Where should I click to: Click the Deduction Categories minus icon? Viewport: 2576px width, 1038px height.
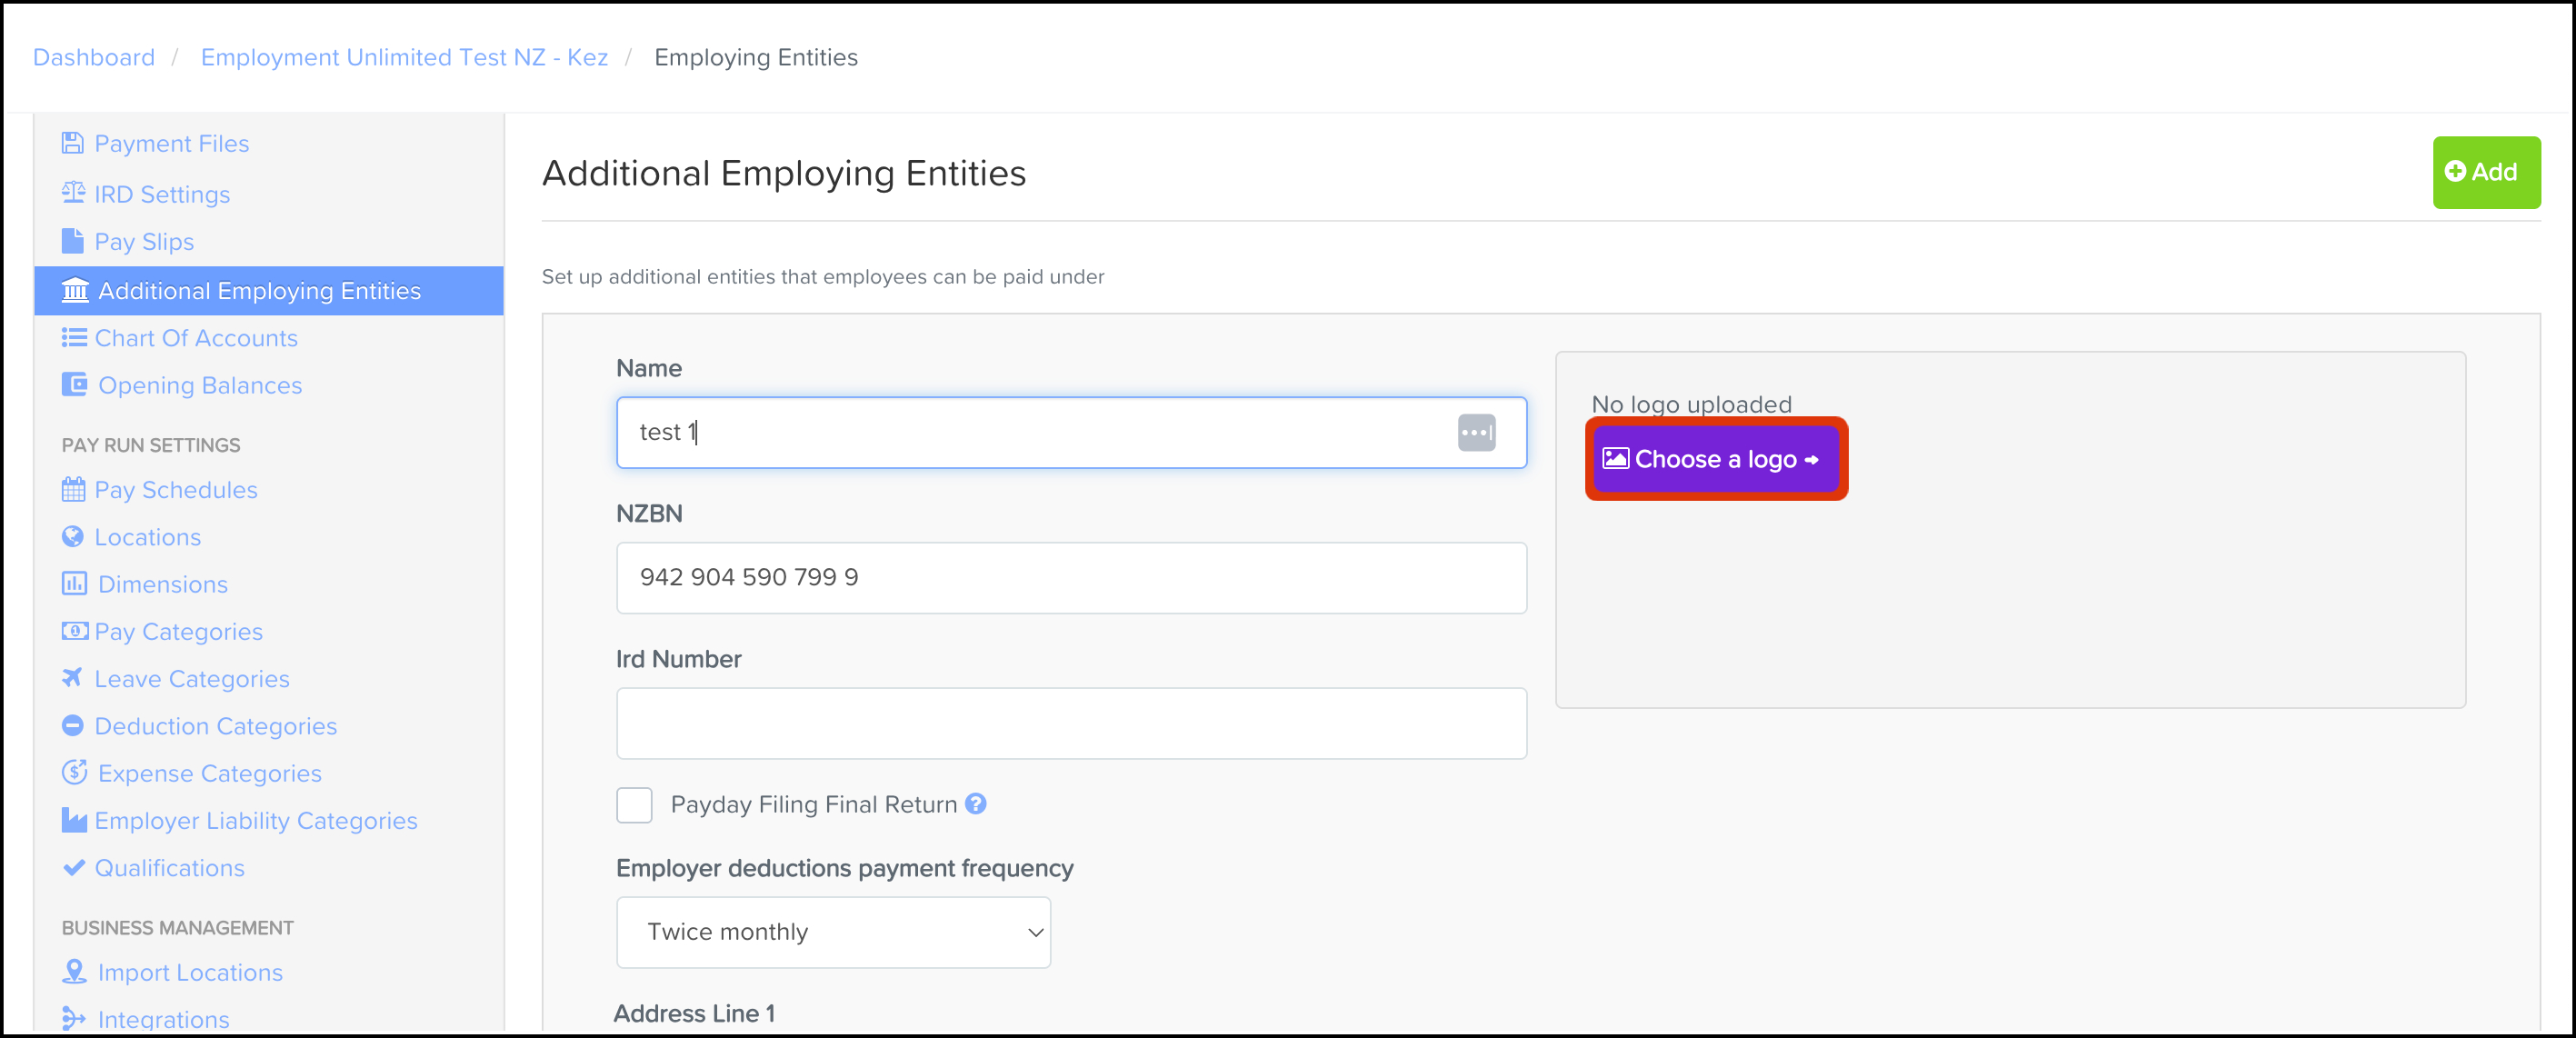[x=72, y=725]
